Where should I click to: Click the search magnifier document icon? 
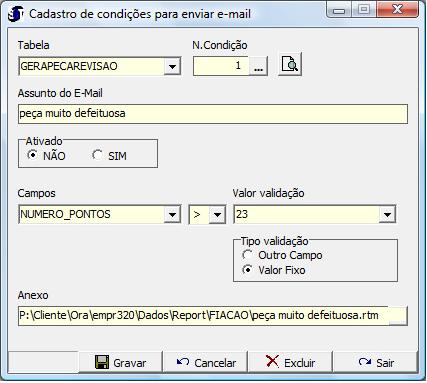click(x=290, y=64)
